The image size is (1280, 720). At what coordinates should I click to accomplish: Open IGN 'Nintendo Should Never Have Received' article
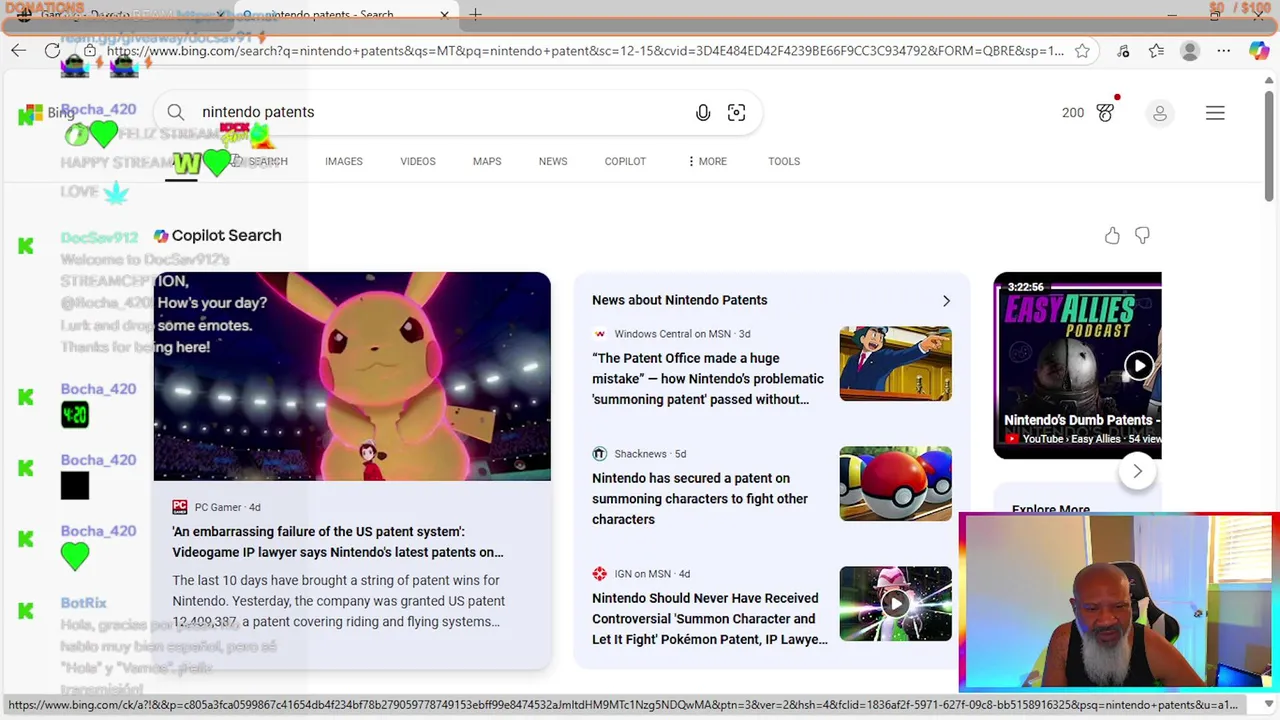coord(710,619)
